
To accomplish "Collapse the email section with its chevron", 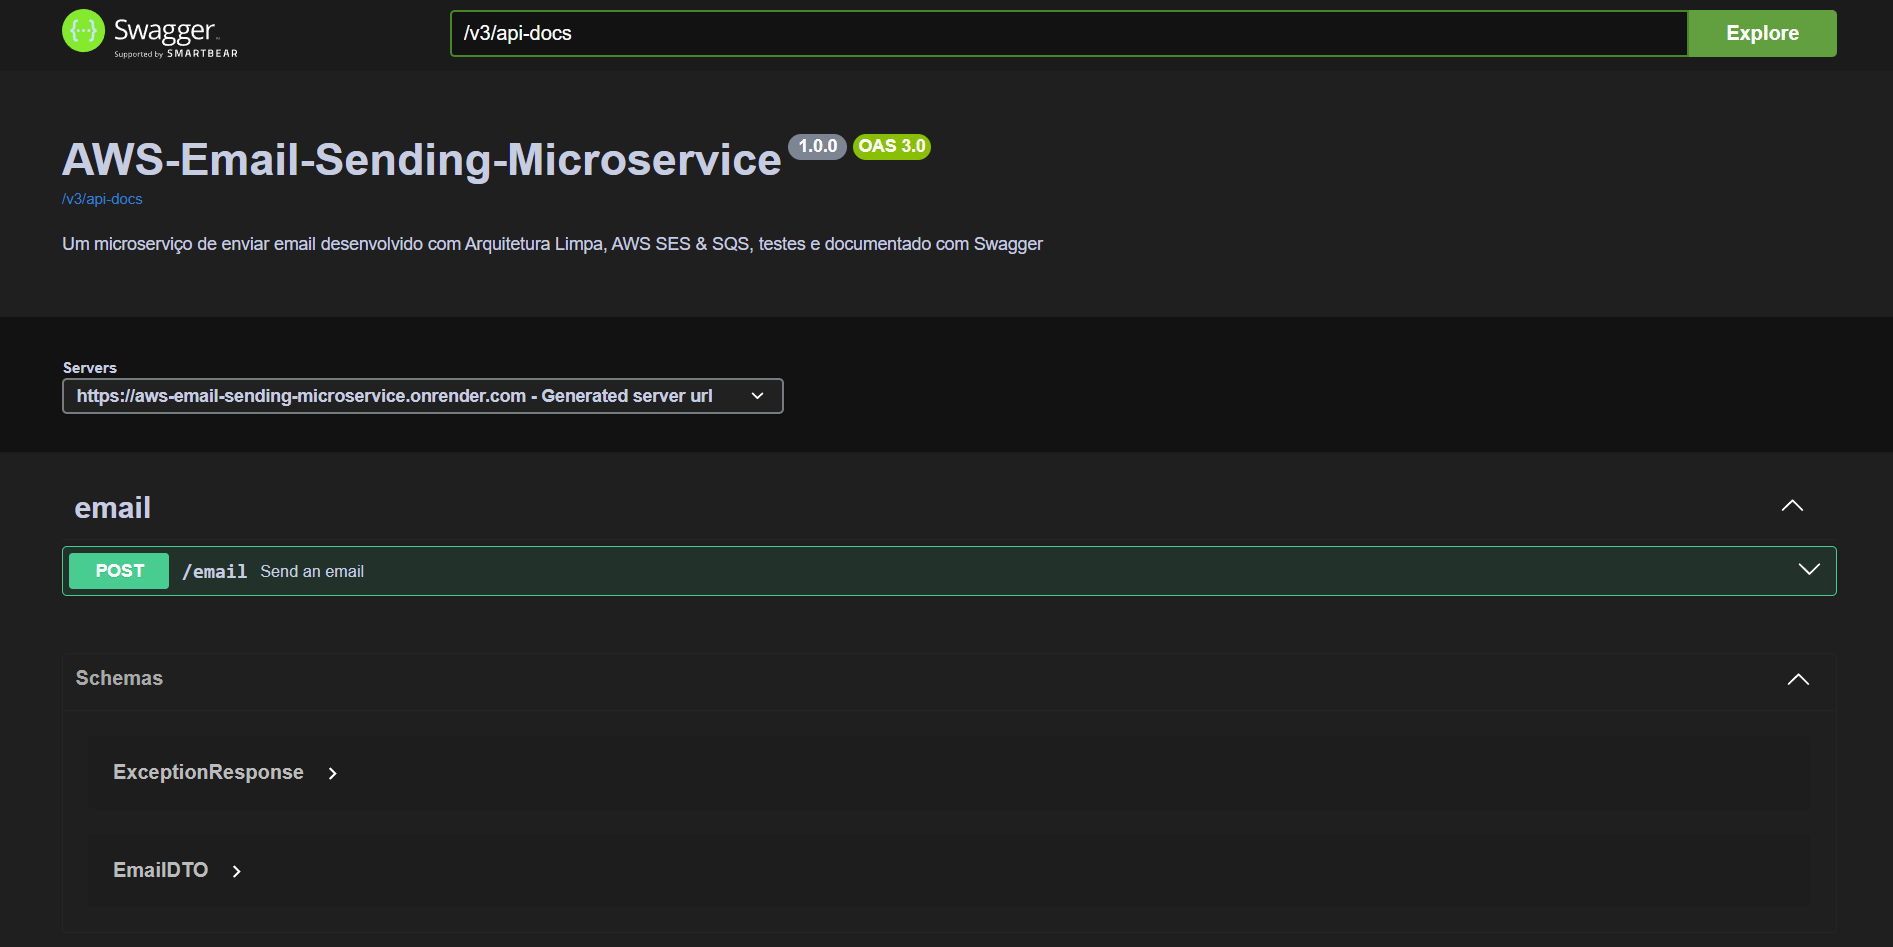I will tap(1792, 506).
